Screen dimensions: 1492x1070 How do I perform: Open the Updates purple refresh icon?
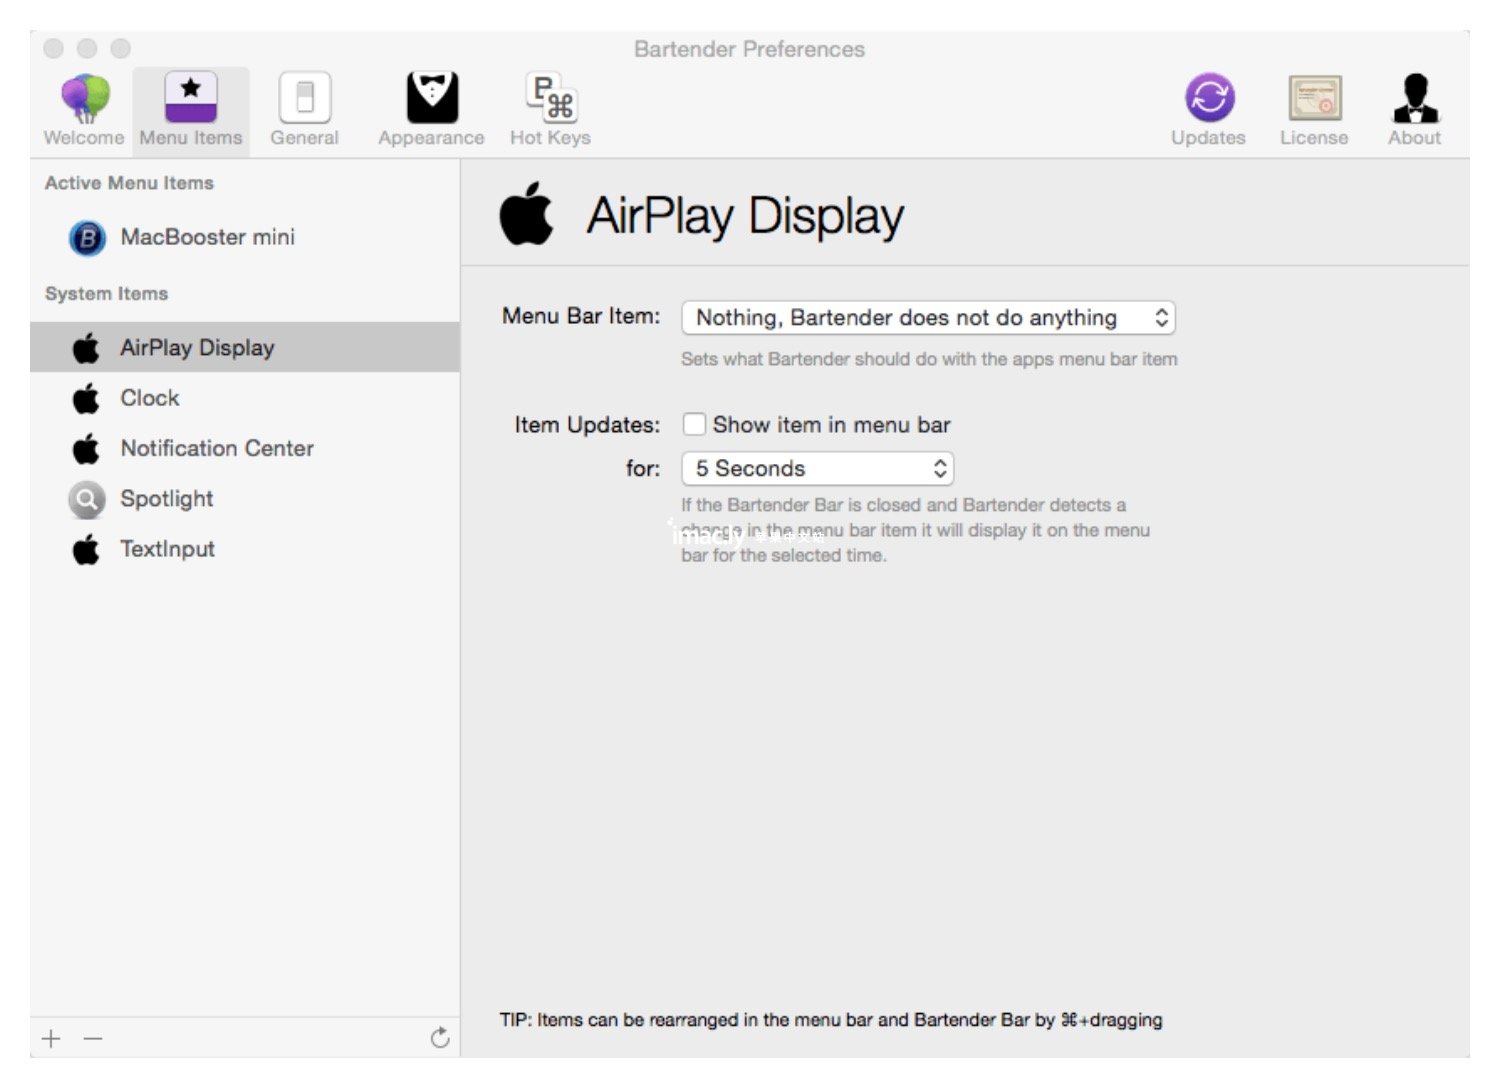coord(1209,98)
